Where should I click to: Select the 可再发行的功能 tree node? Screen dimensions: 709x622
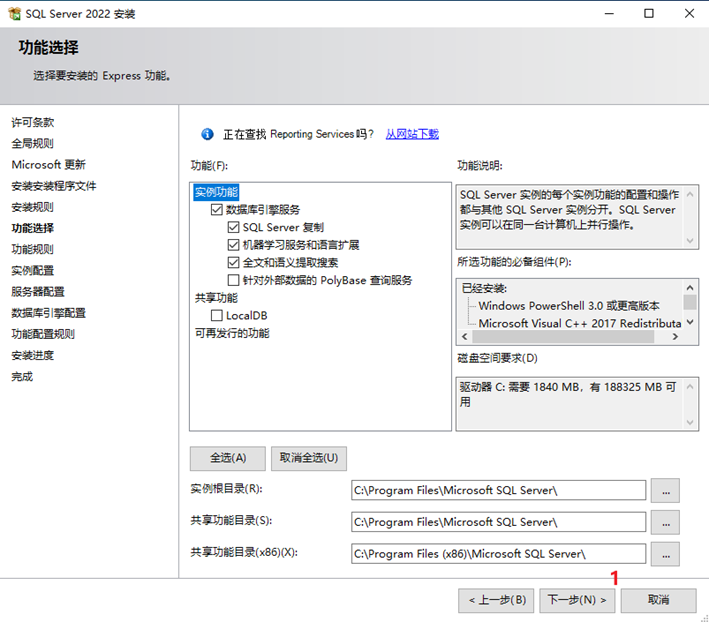232,333
